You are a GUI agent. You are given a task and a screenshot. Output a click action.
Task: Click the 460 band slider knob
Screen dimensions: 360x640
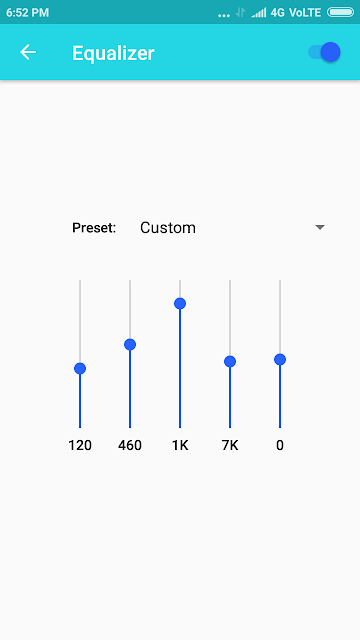pyautogui.click(x=130, y=344)
